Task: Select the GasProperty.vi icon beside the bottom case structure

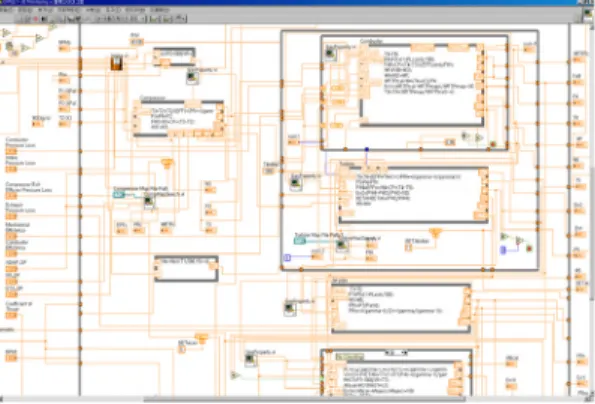Action: pyautogui.click(x=250, y=360)
